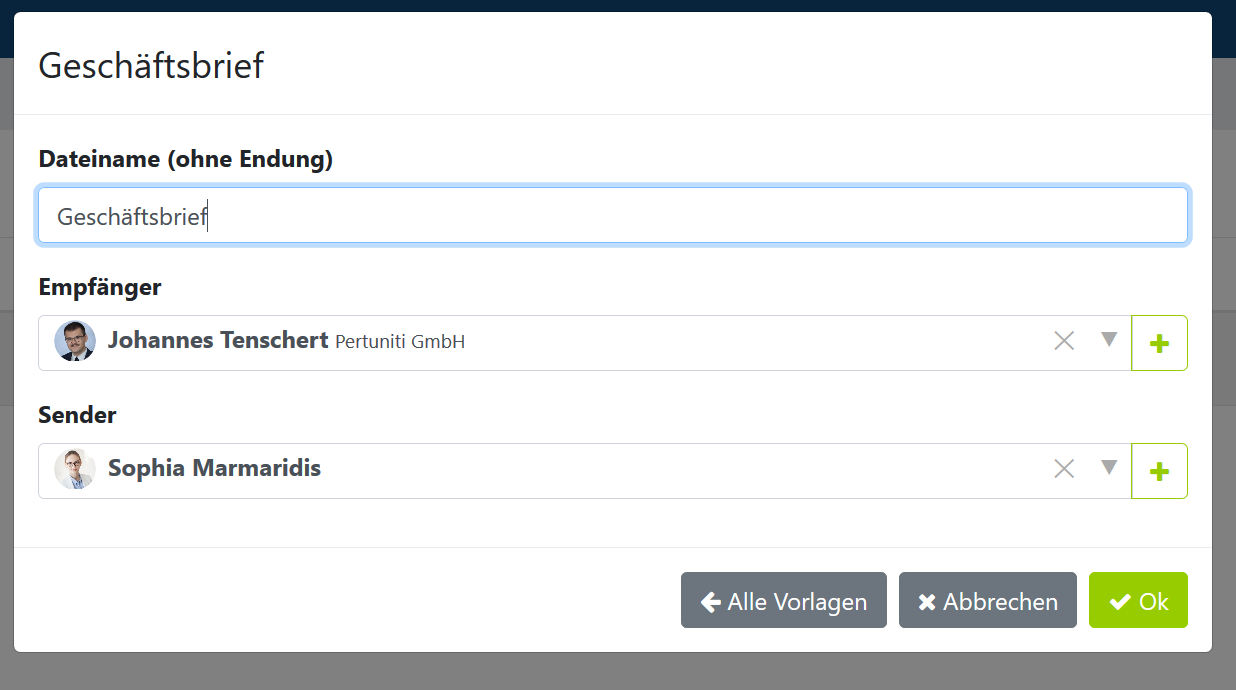Add a new Empfänger with the green plus
The image size is (1236, 690).
tap(1159, 343)
